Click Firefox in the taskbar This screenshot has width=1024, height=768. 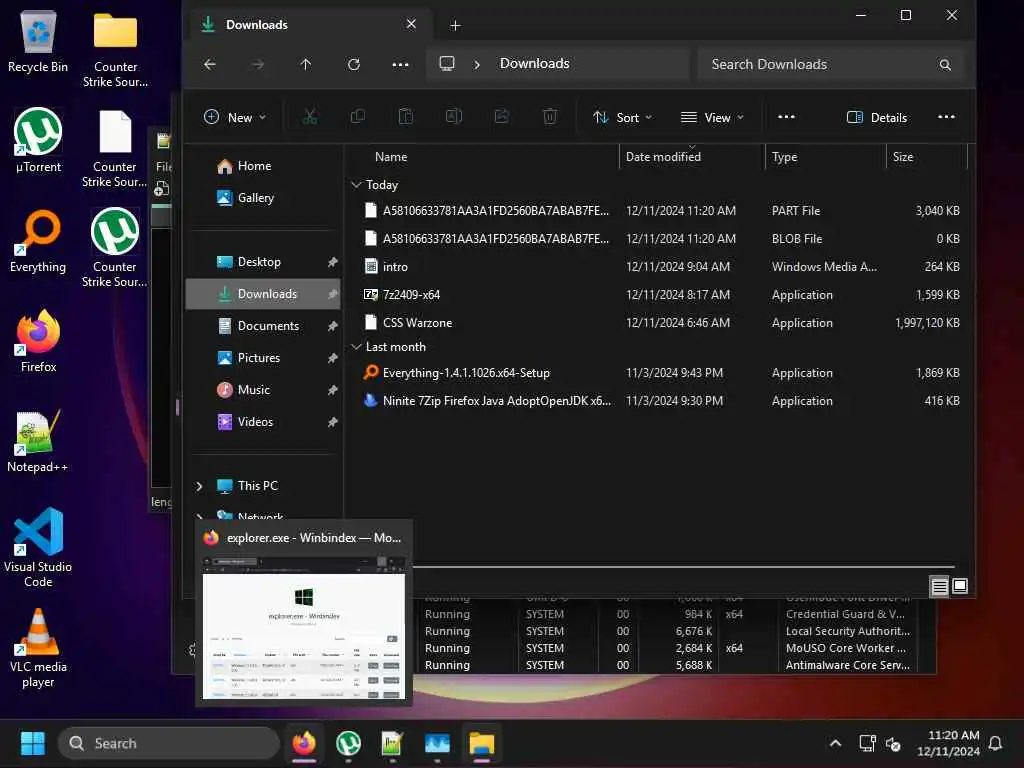(304, 743)
